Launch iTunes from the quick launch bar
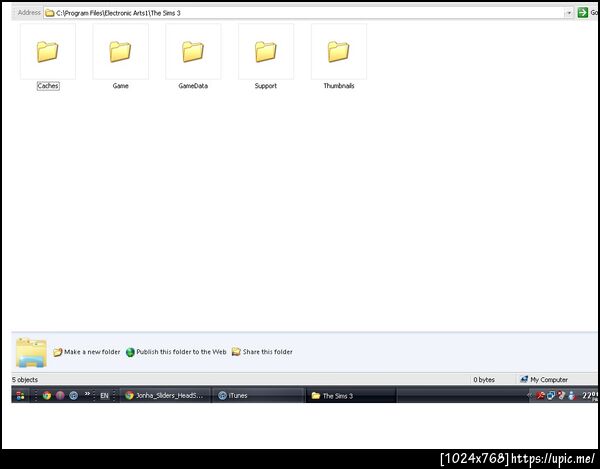The height and width of the screenshot is (469, 600). pos(73,396)
